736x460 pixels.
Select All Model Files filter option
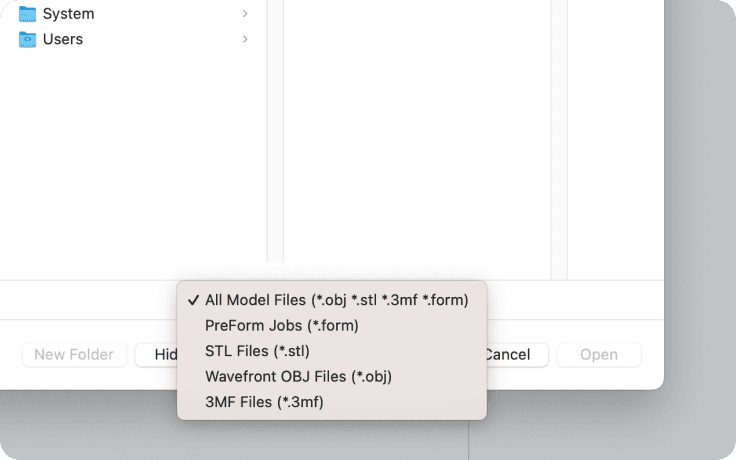tap(332, 300)
